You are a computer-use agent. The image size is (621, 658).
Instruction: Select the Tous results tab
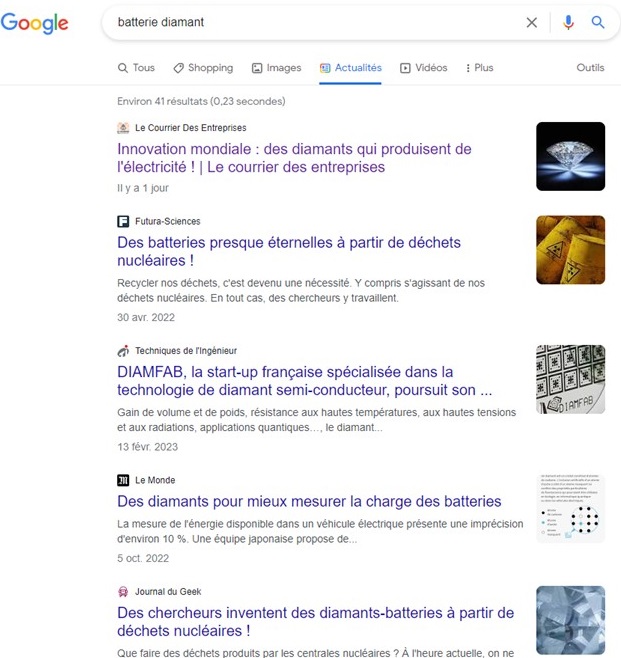click(136, 68)
